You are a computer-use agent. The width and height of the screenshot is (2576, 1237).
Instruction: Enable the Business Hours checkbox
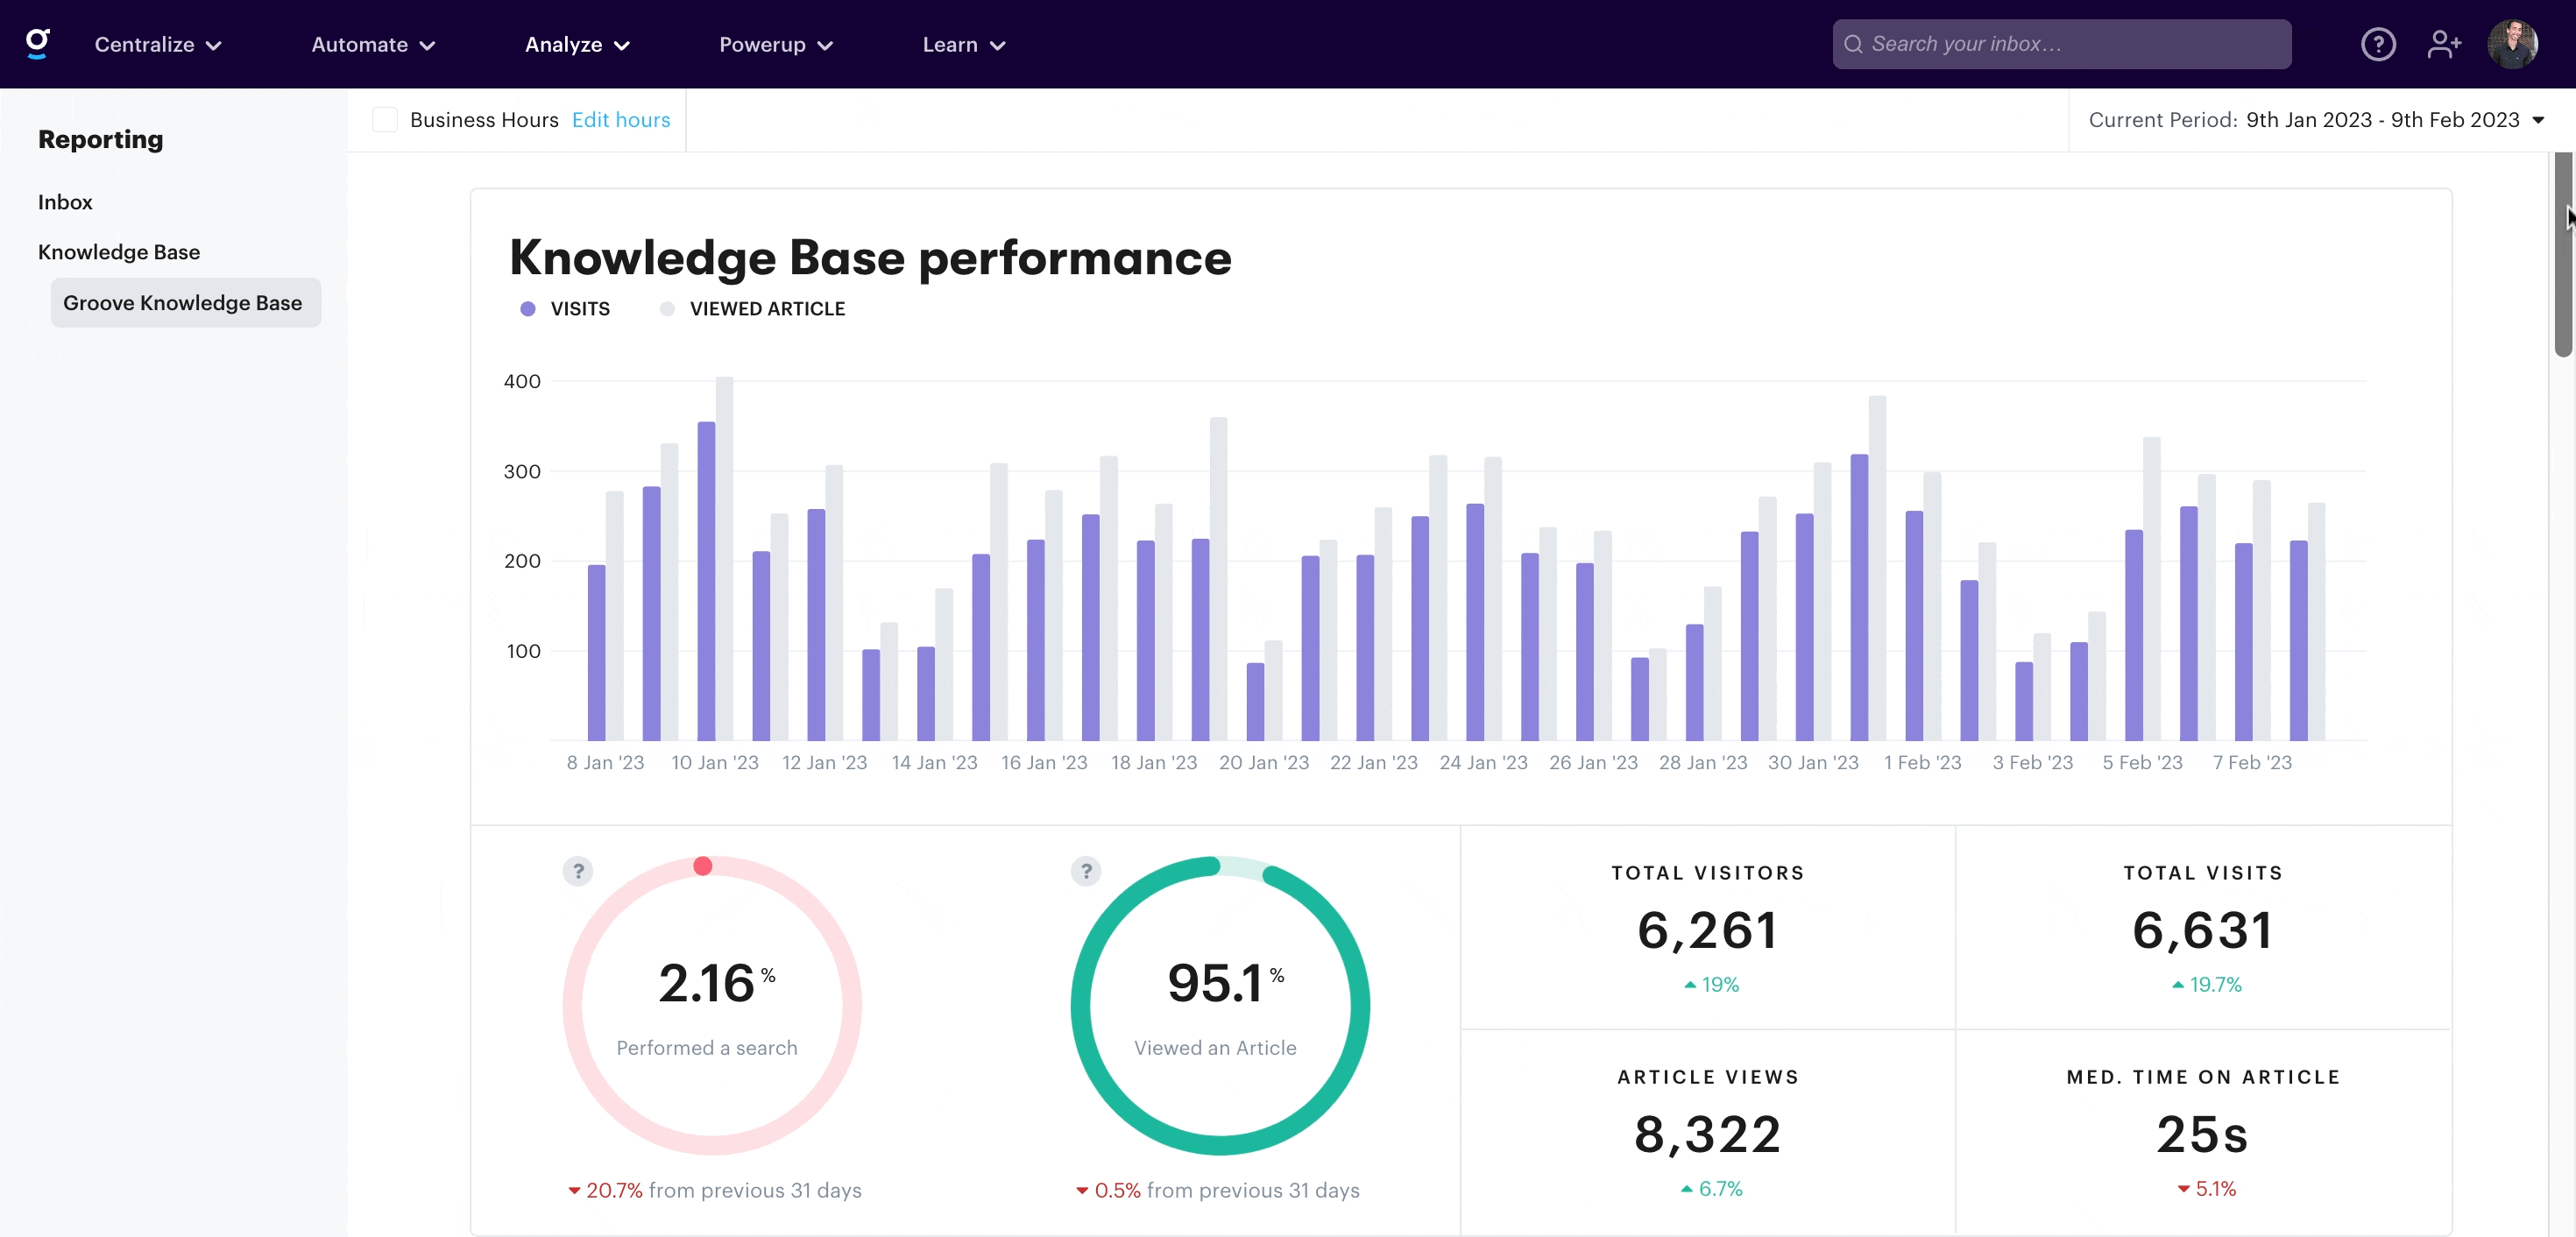(385, 120)
